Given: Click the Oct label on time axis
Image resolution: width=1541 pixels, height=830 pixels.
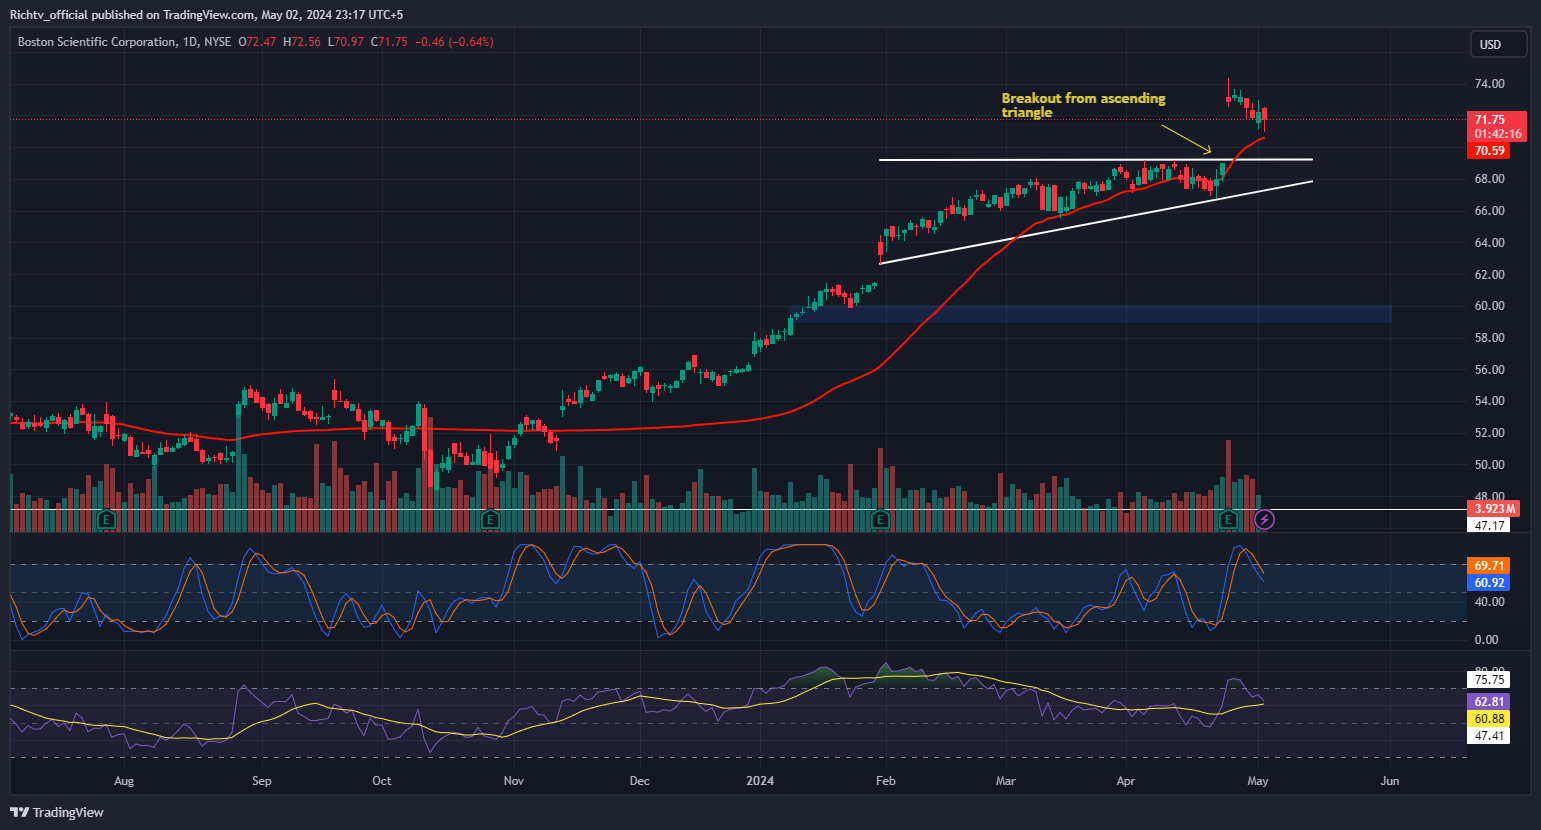Looking at the screenshot, I should click(x=381, y=781).
